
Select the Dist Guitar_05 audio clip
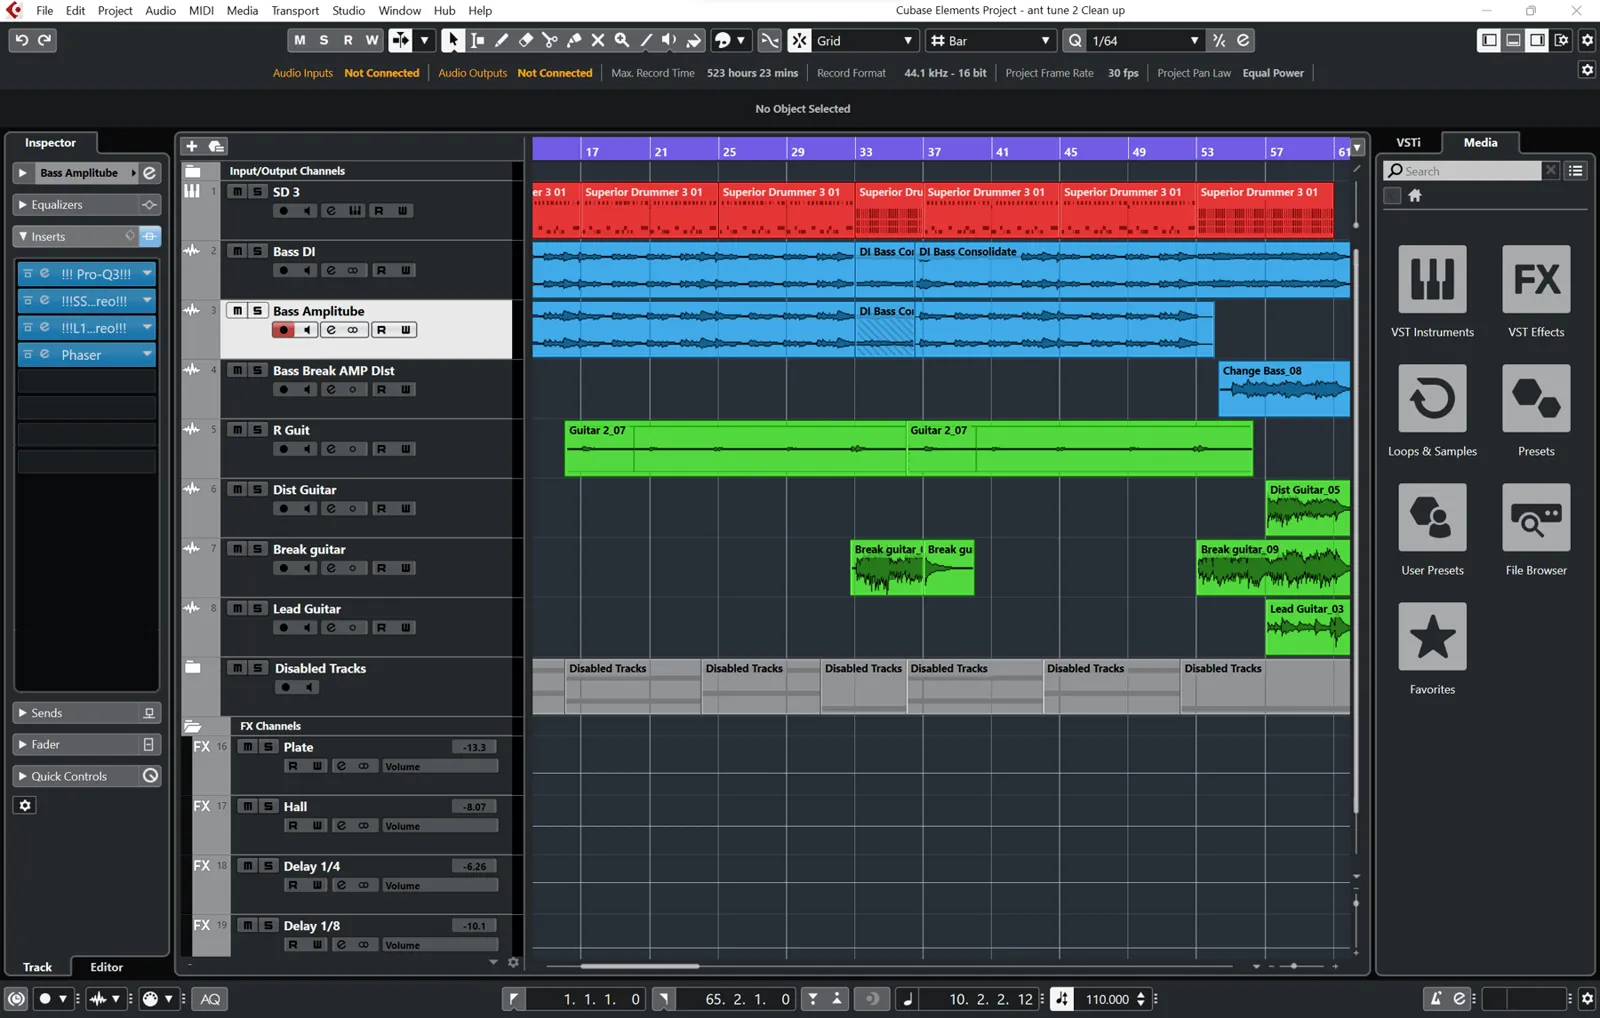(1307, 509)
